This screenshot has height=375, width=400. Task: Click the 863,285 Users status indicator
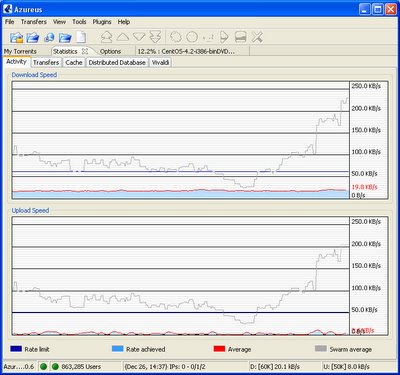pyautogui.click(x=81, y=367)
